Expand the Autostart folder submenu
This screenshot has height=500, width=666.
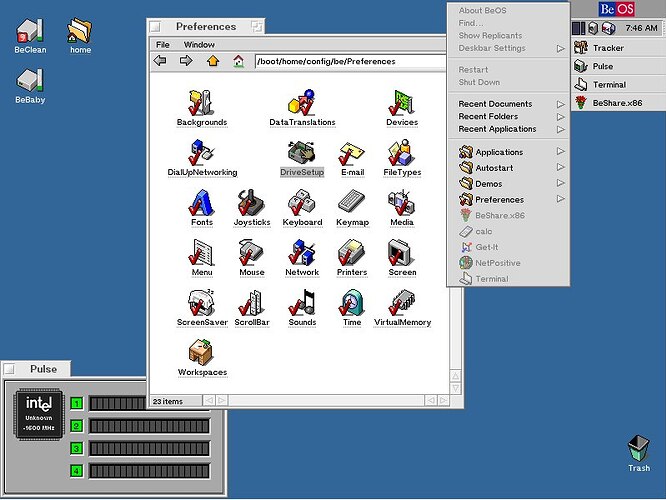[x=508, y=168]
